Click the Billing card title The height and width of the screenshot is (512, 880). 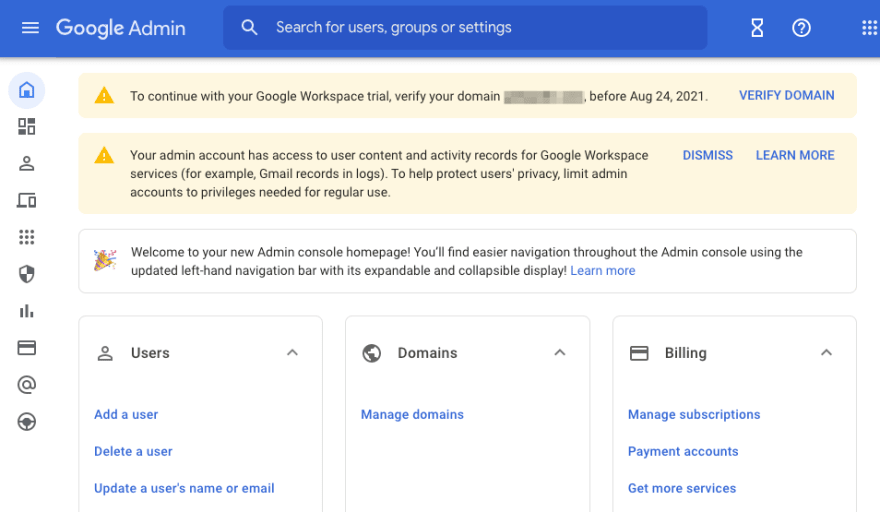(686, 353)
